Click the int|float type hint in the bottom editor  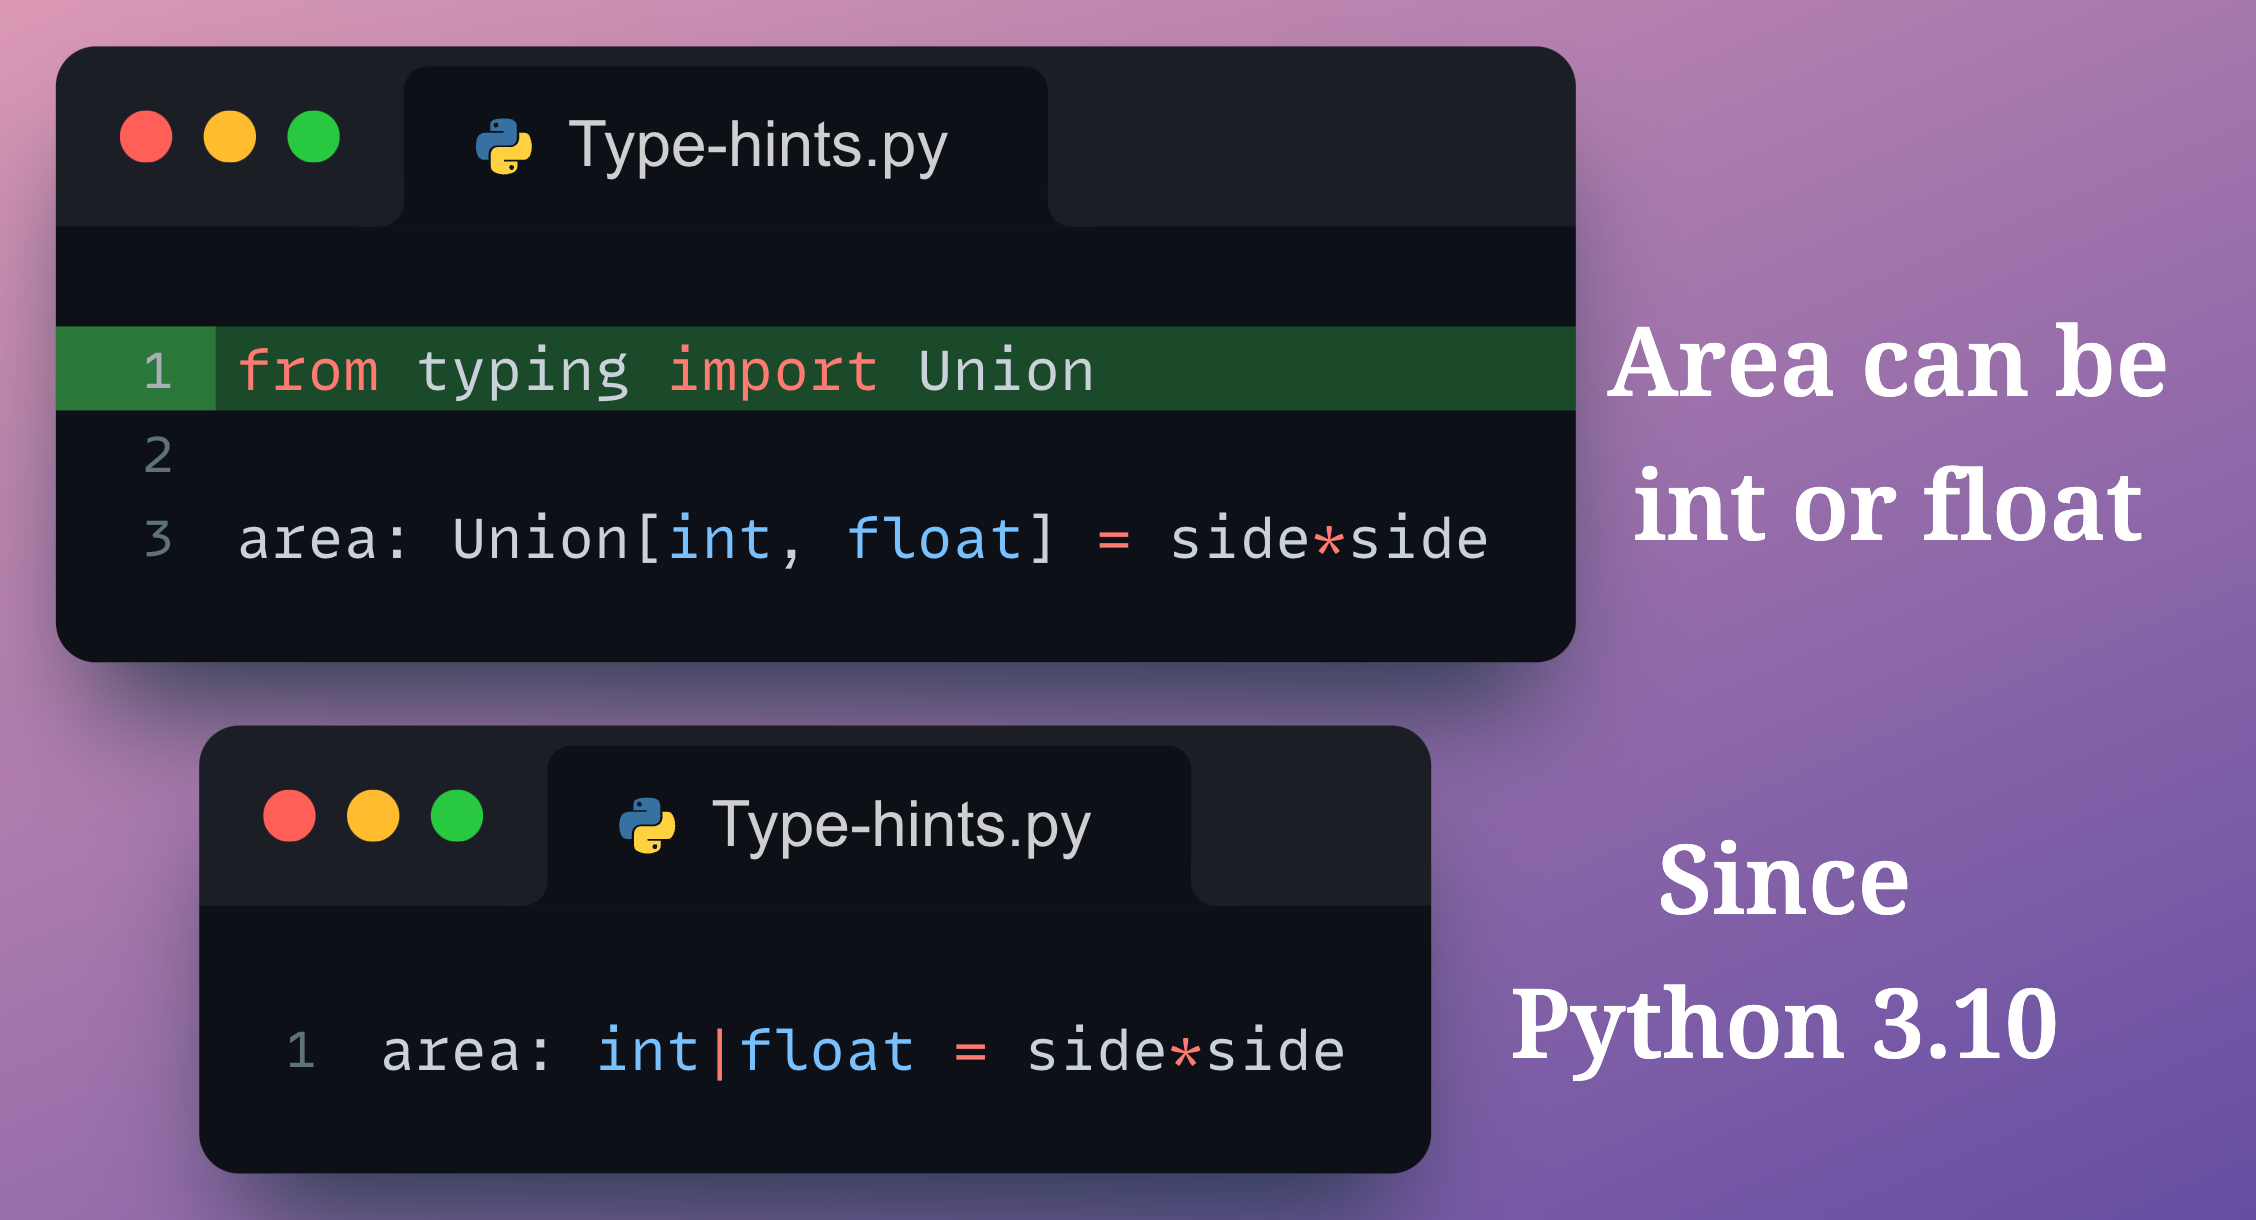tap(753, 1048)
